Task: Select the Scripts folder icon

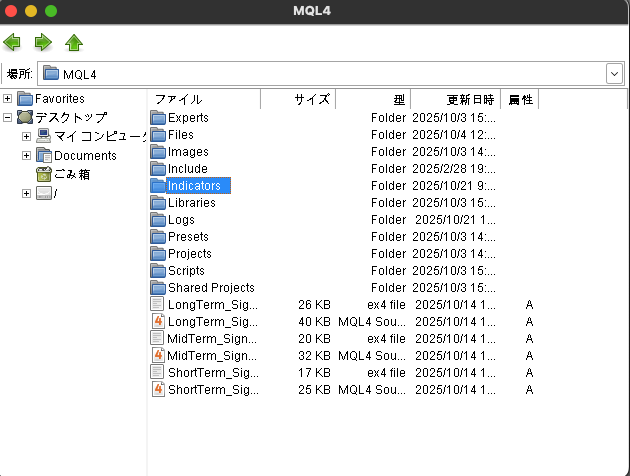Action: (158, 271)
